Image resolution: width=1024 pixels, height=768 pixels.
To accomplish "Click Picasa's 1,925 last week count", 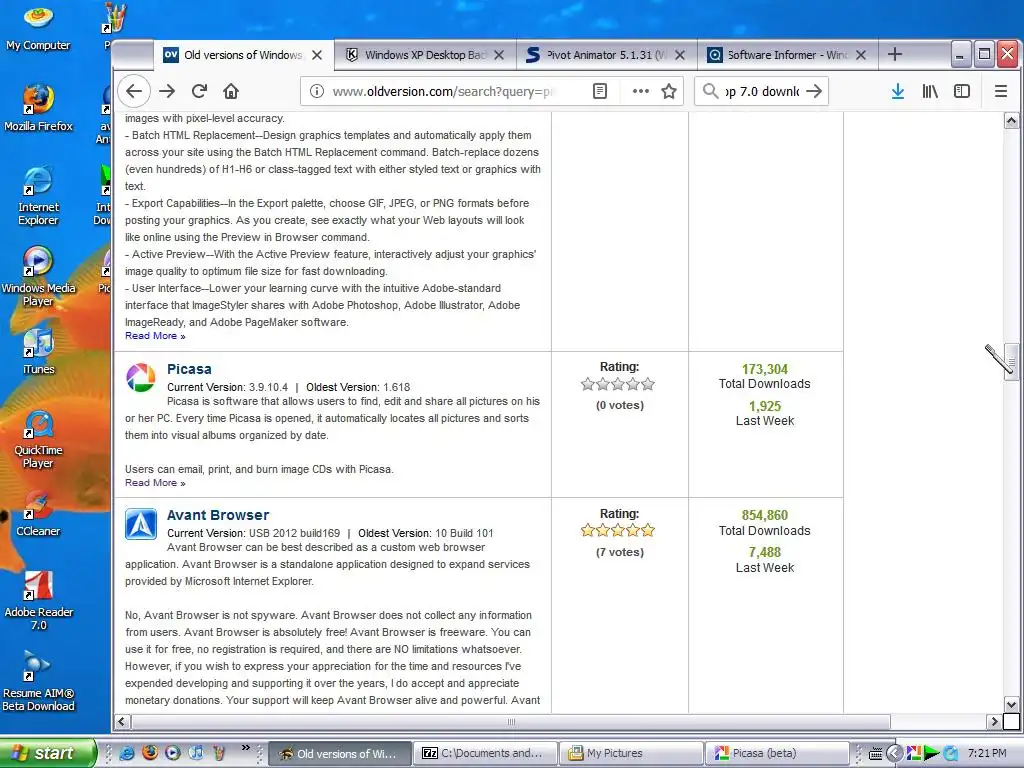I will click(765, 406).
